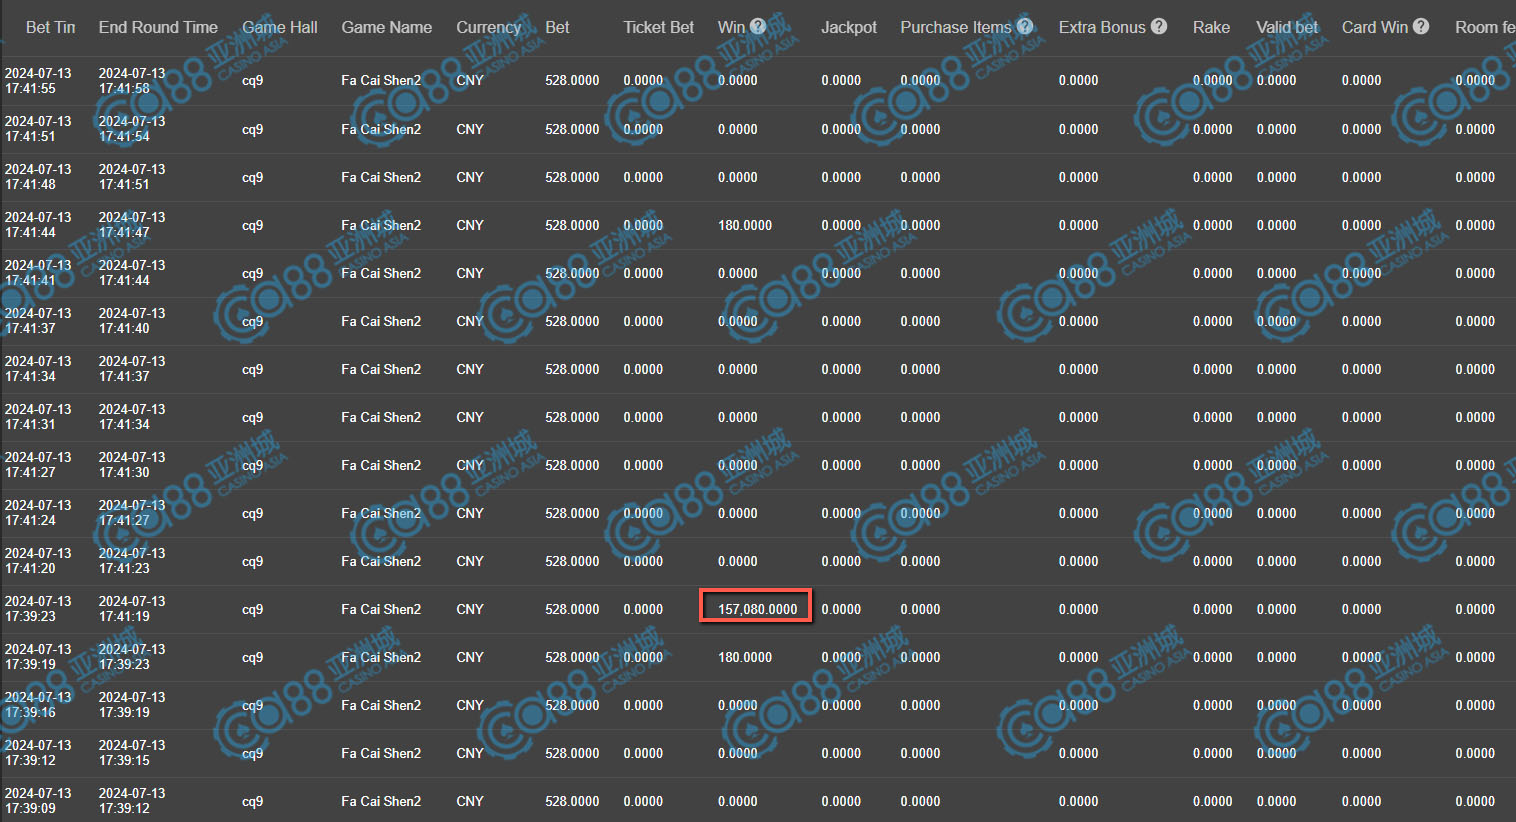The width and height of the screenshot is (1516, 822).
Task: Select the end round time 17:41:19
Action: point(132,609)
